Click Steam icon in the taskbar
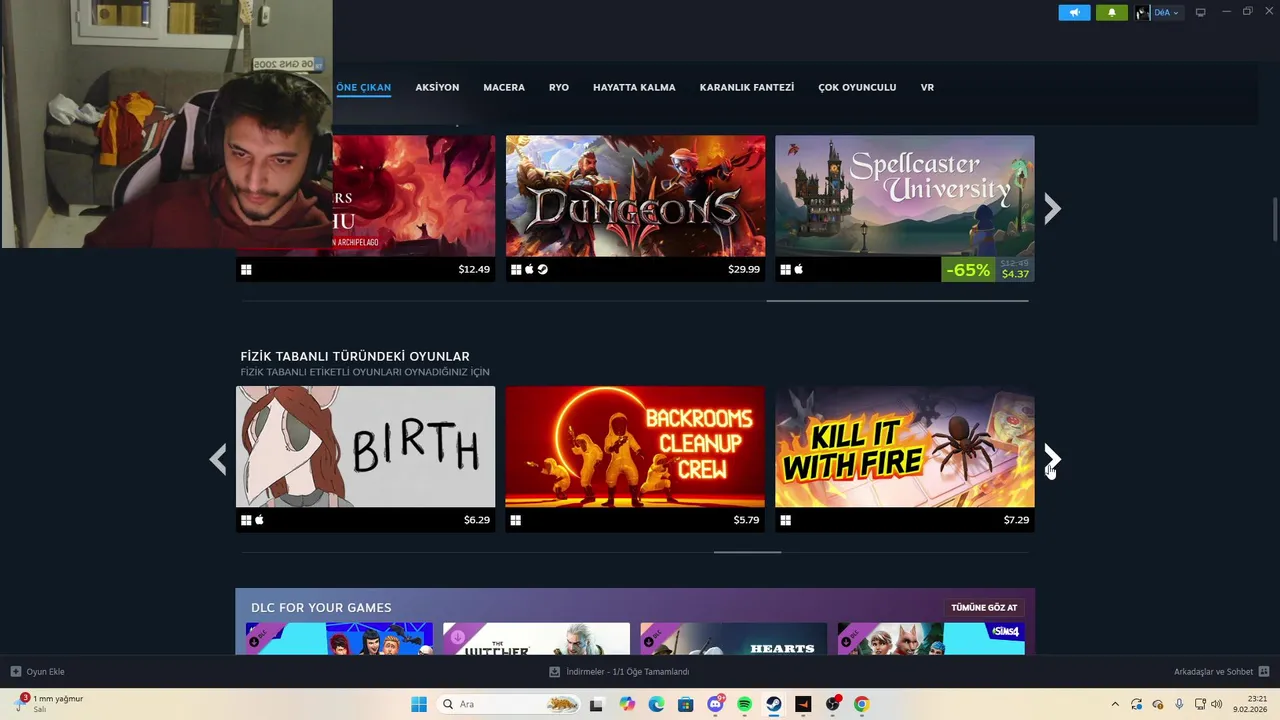Screen dimensions: 1280x720 pos(774,704)
